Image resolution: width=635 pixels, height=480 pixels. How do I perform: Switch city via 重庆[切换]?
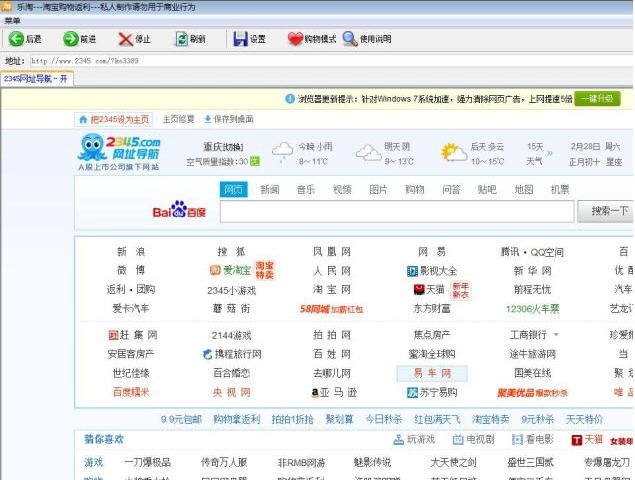click(x=224, y=147)
